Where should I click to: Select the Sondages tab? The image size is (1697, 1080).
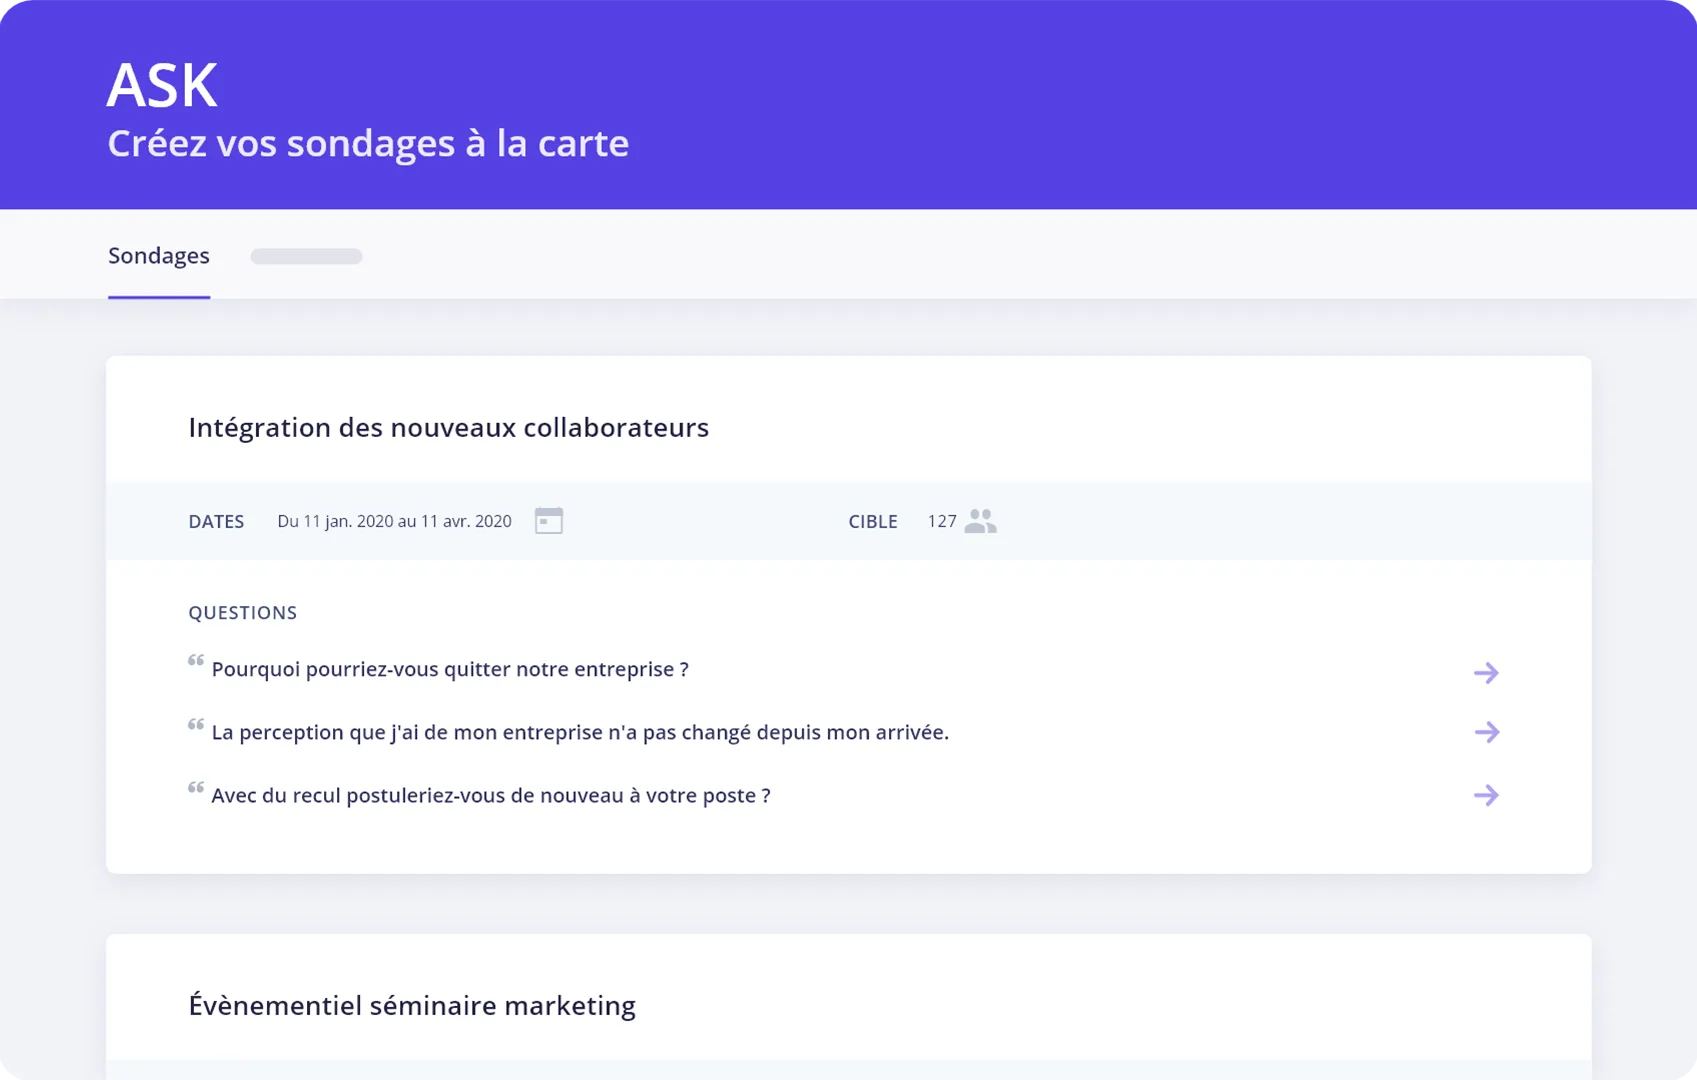[159, 256]
